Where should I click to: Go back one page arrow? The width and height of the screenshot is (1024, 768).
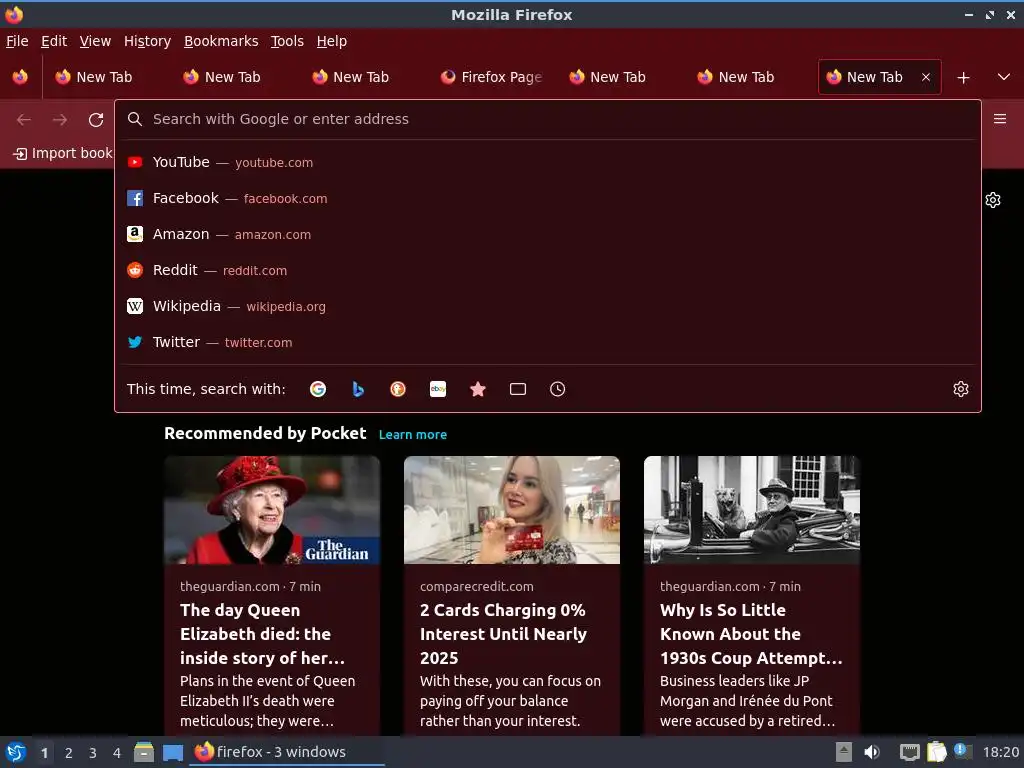[x=24, y=120]
